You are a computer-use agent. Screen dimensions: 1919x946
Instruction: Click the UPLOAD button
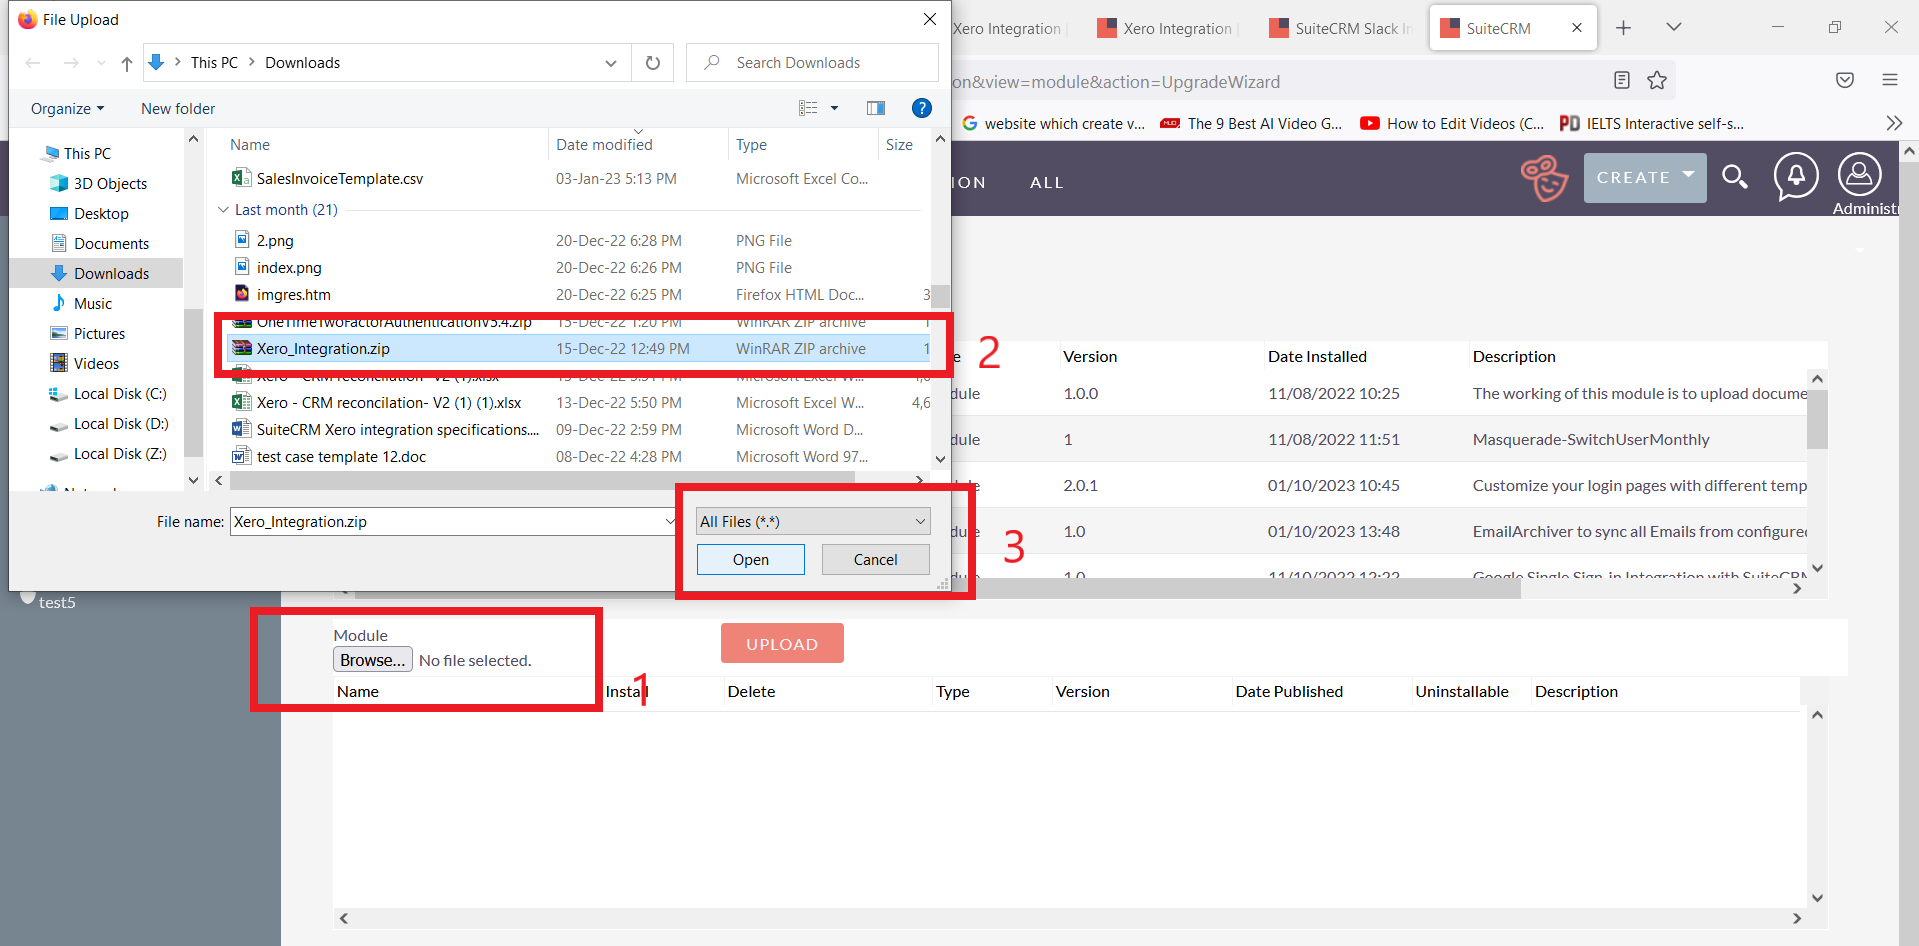pos(782,643)
